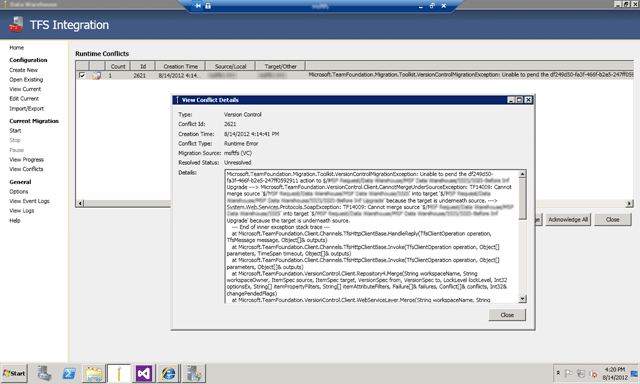Start the current migration

coord(15,131)
